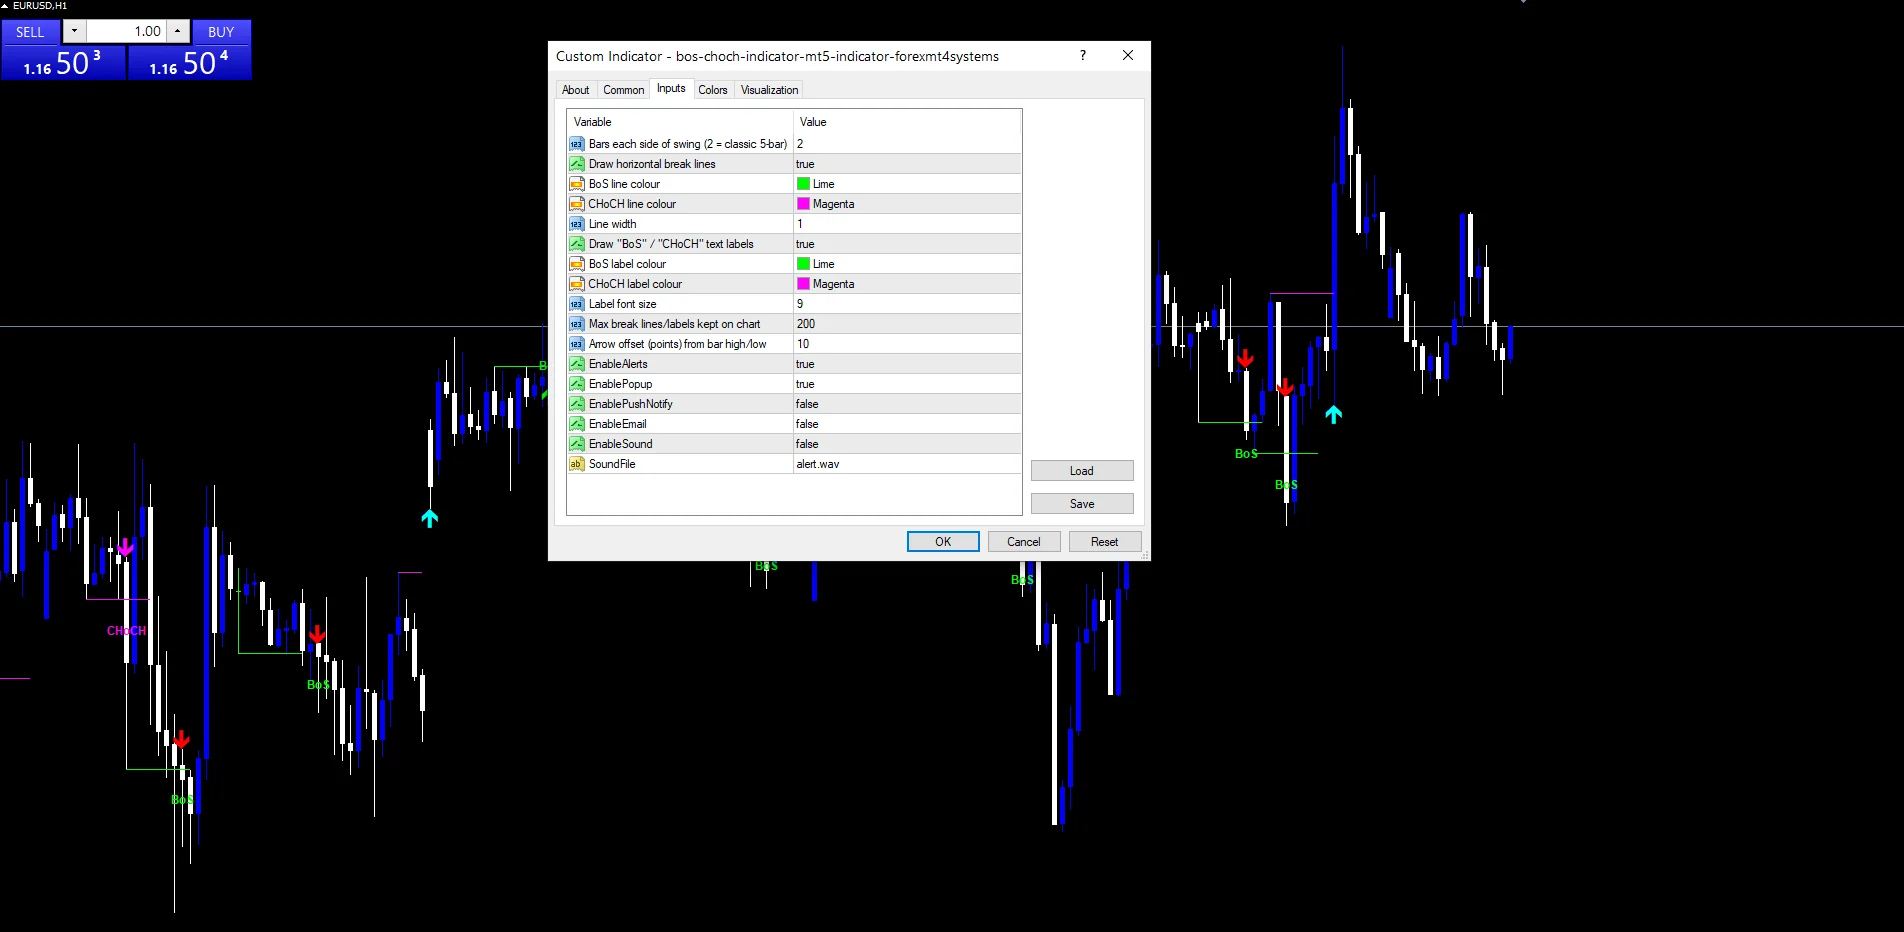Open the BoS label colour Lime value dropdown
The height and width of the screenshot is (932, 1904).
(x=907, y=264)
